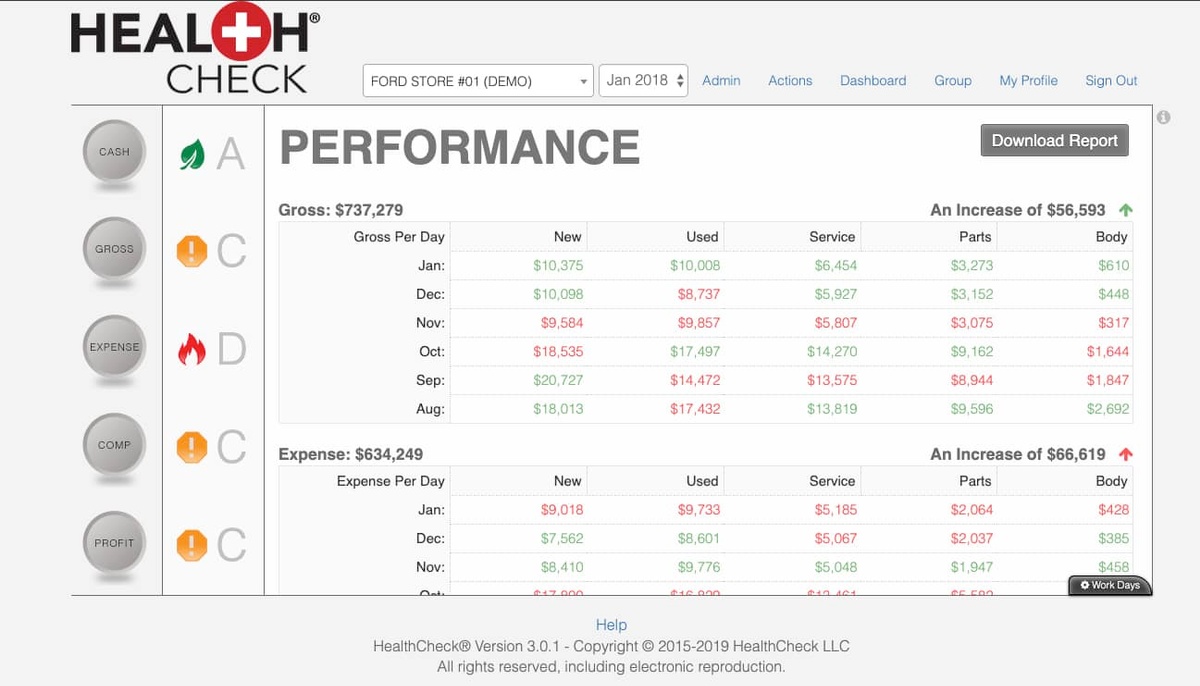The width and height of the screenshot is (1200, 686).
Task: Open the Admin menu
Action: [721, 81]
